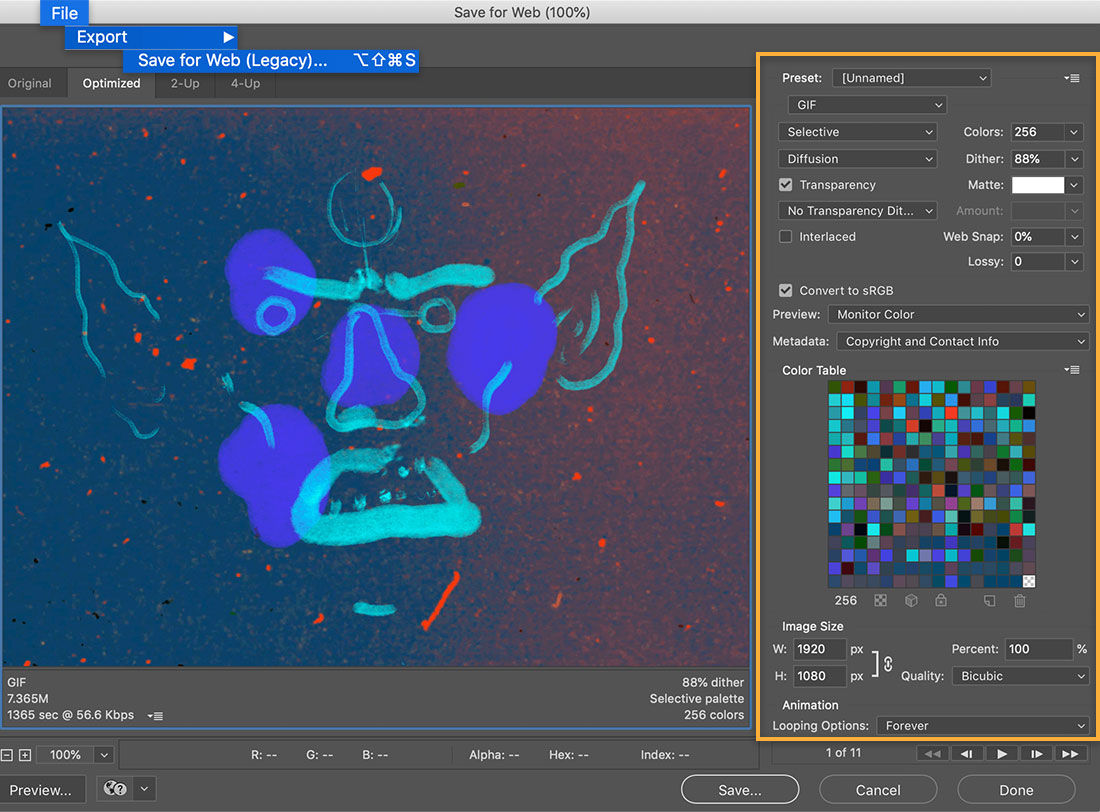Toggle Convert to sRGB checkbox
Image resolution: width=1100 pixels, height=812 pixels.
coord(786,291)
